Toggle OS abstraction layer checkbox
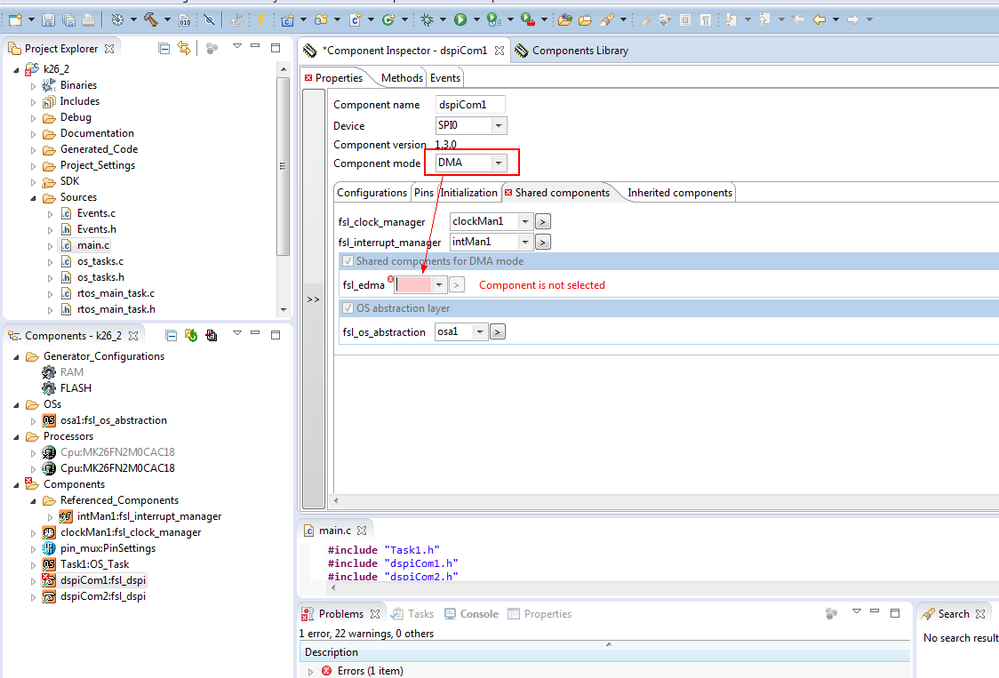 point(348,308)
